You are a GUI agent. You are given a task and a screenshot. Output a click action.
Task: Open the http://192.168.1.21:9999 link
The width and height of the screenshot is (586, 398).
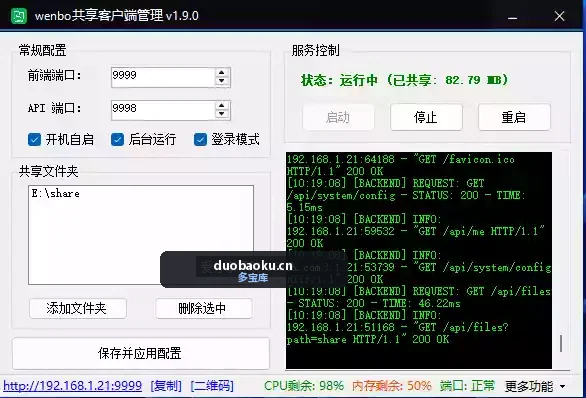pyautogui.click(x=73, y=386)
